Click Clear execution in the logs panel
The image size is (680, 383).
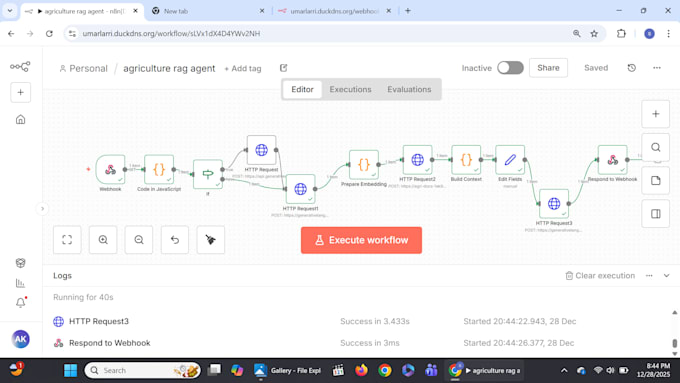click(x=600, y=275)
